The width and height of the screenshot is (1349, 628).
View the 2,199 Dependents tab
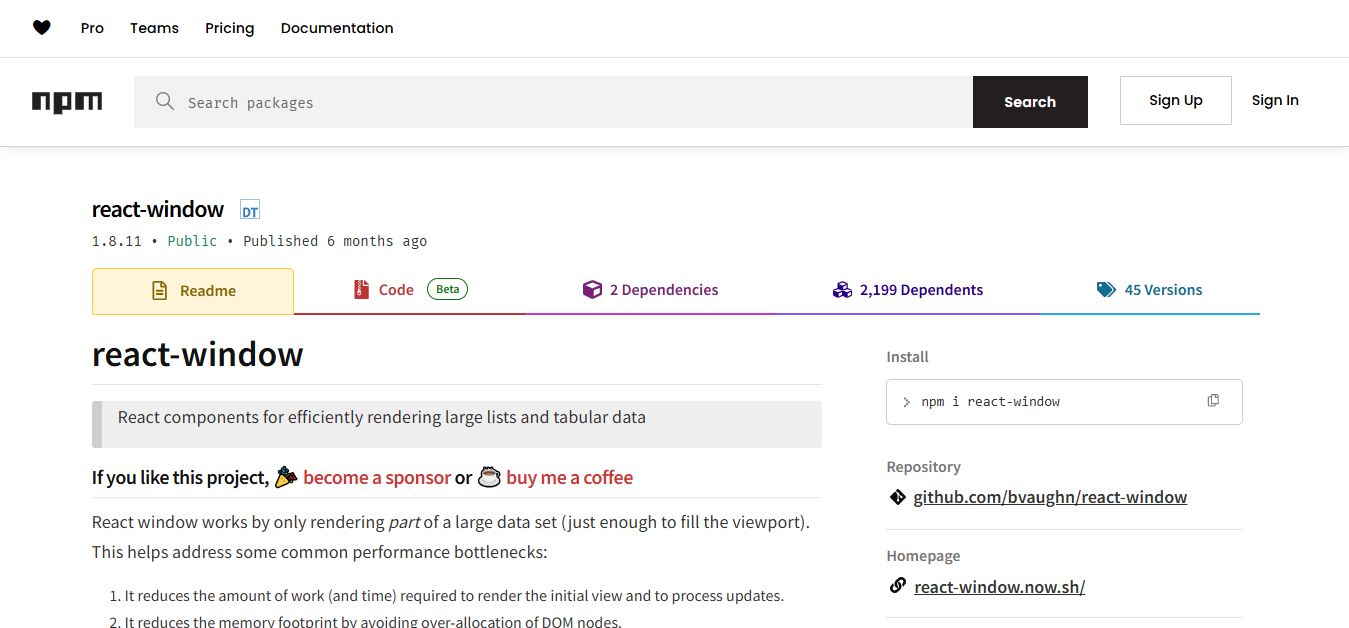point(907,290)
